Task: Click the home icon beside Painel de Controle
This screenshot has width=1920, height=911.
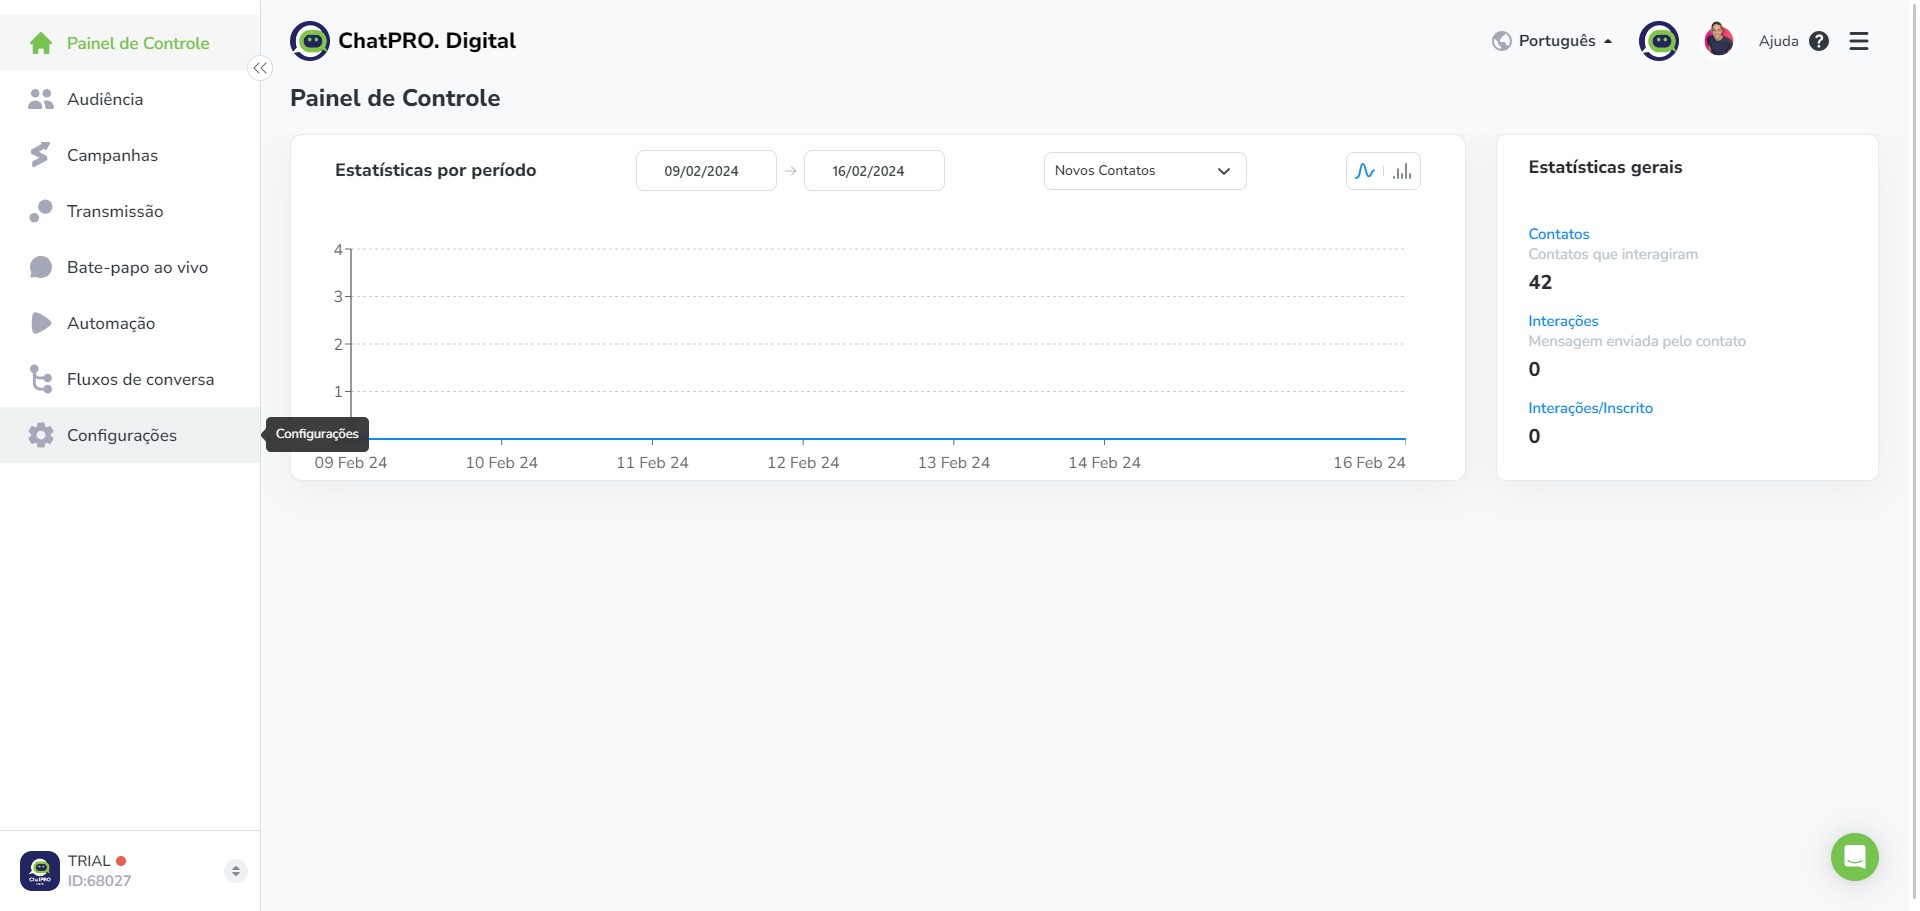Action: coord(41,43)
